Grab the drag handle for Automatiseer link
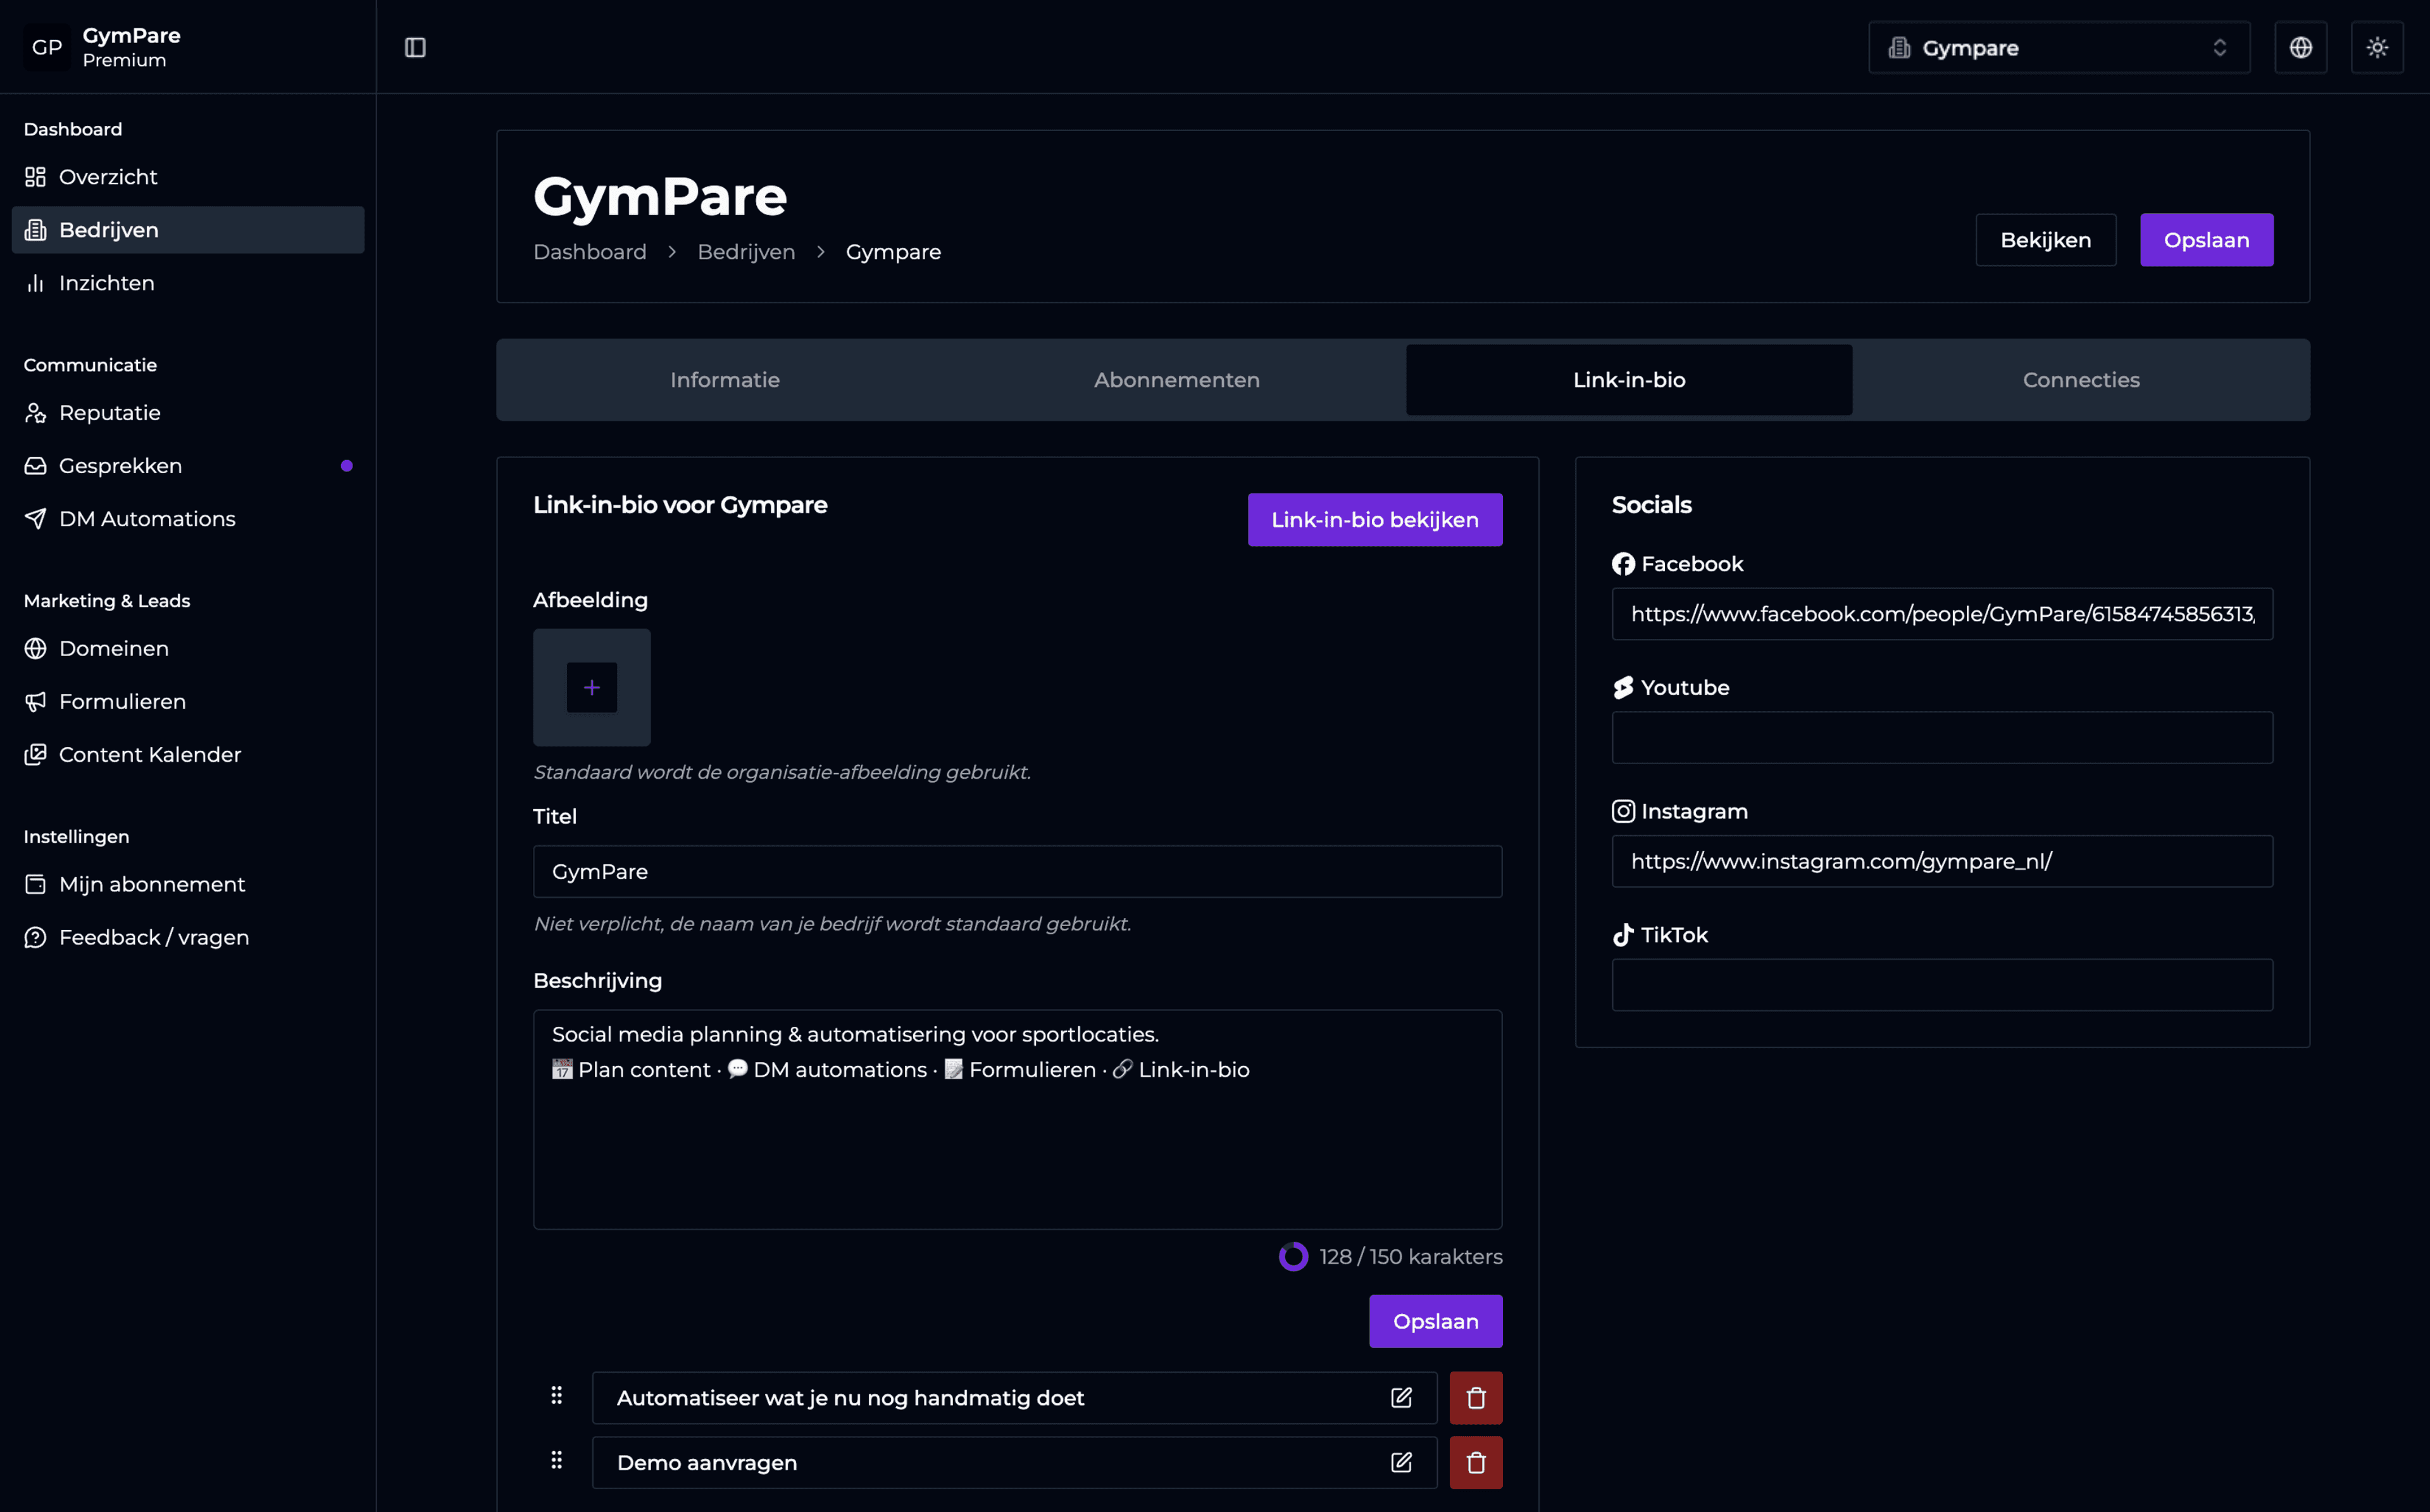 pos(557,1396)
